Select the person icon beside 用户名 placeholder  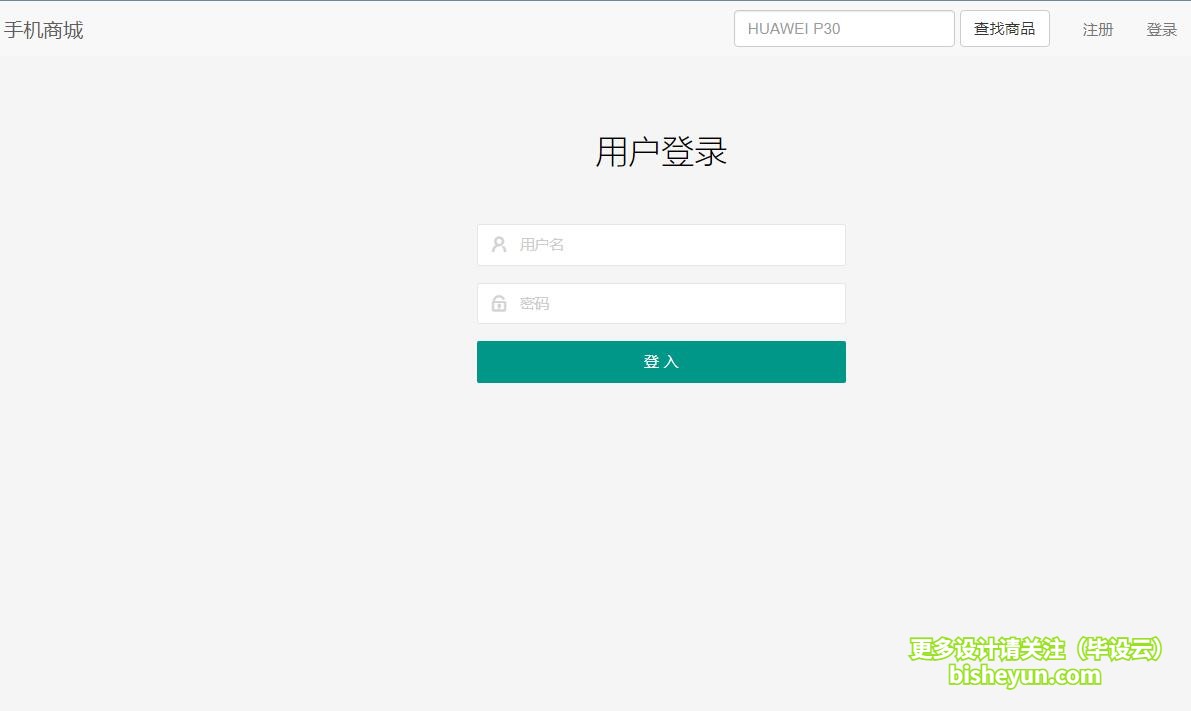499,245
